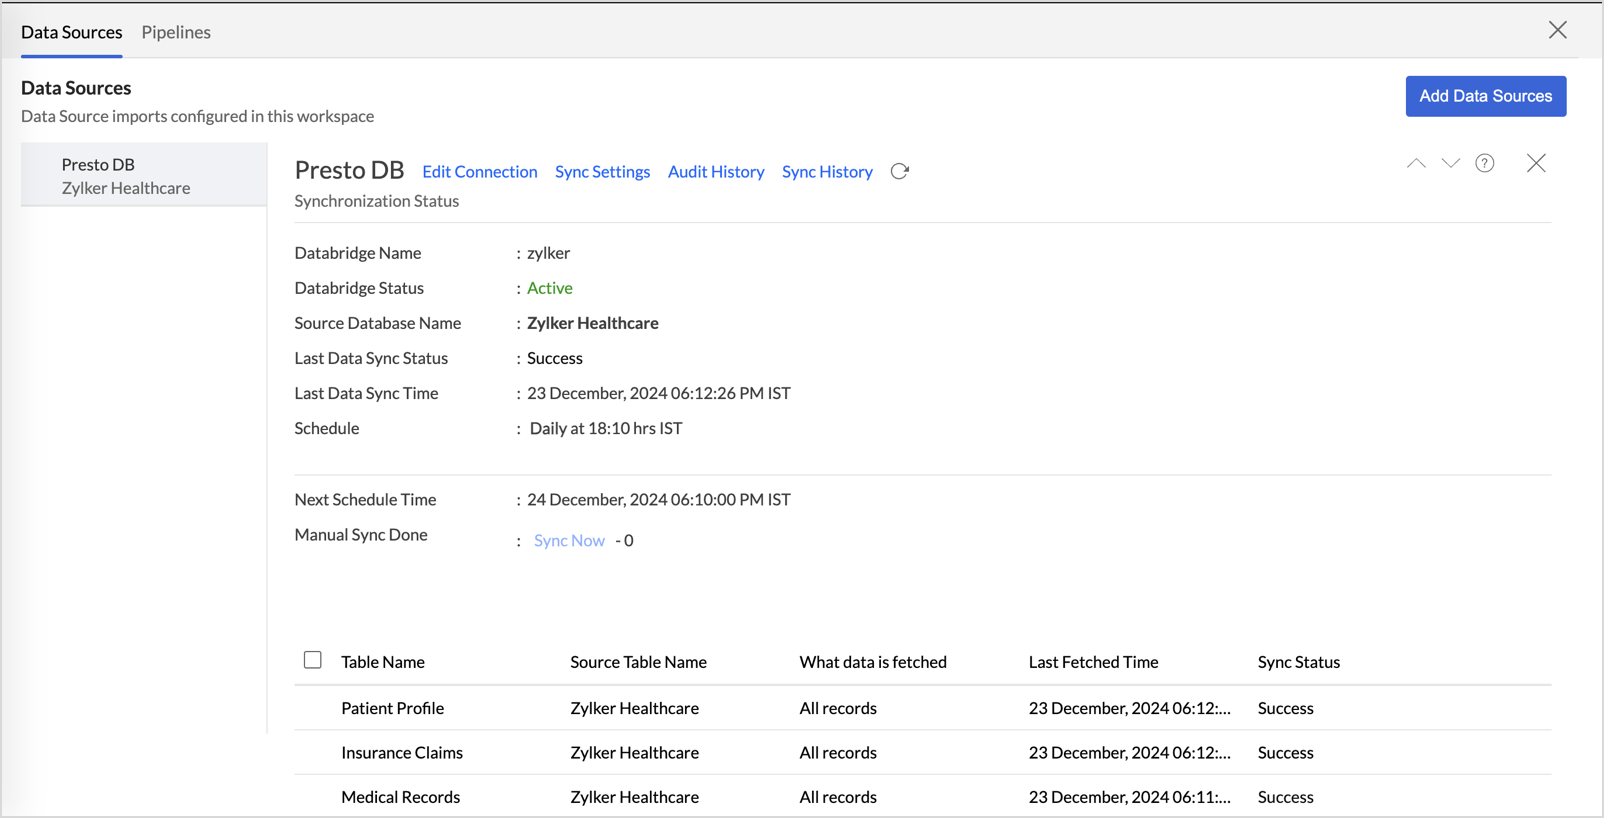Go to previous data source with up chevron
Viewport: 1604px width, 818px height.
(x=1416, y=163)
